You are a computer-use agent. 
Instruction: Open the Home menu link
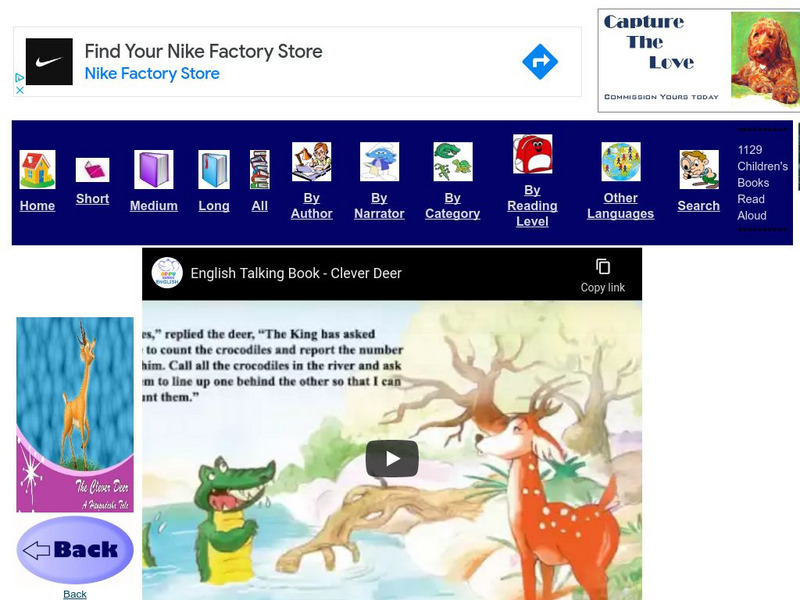[x=37, y=206]
